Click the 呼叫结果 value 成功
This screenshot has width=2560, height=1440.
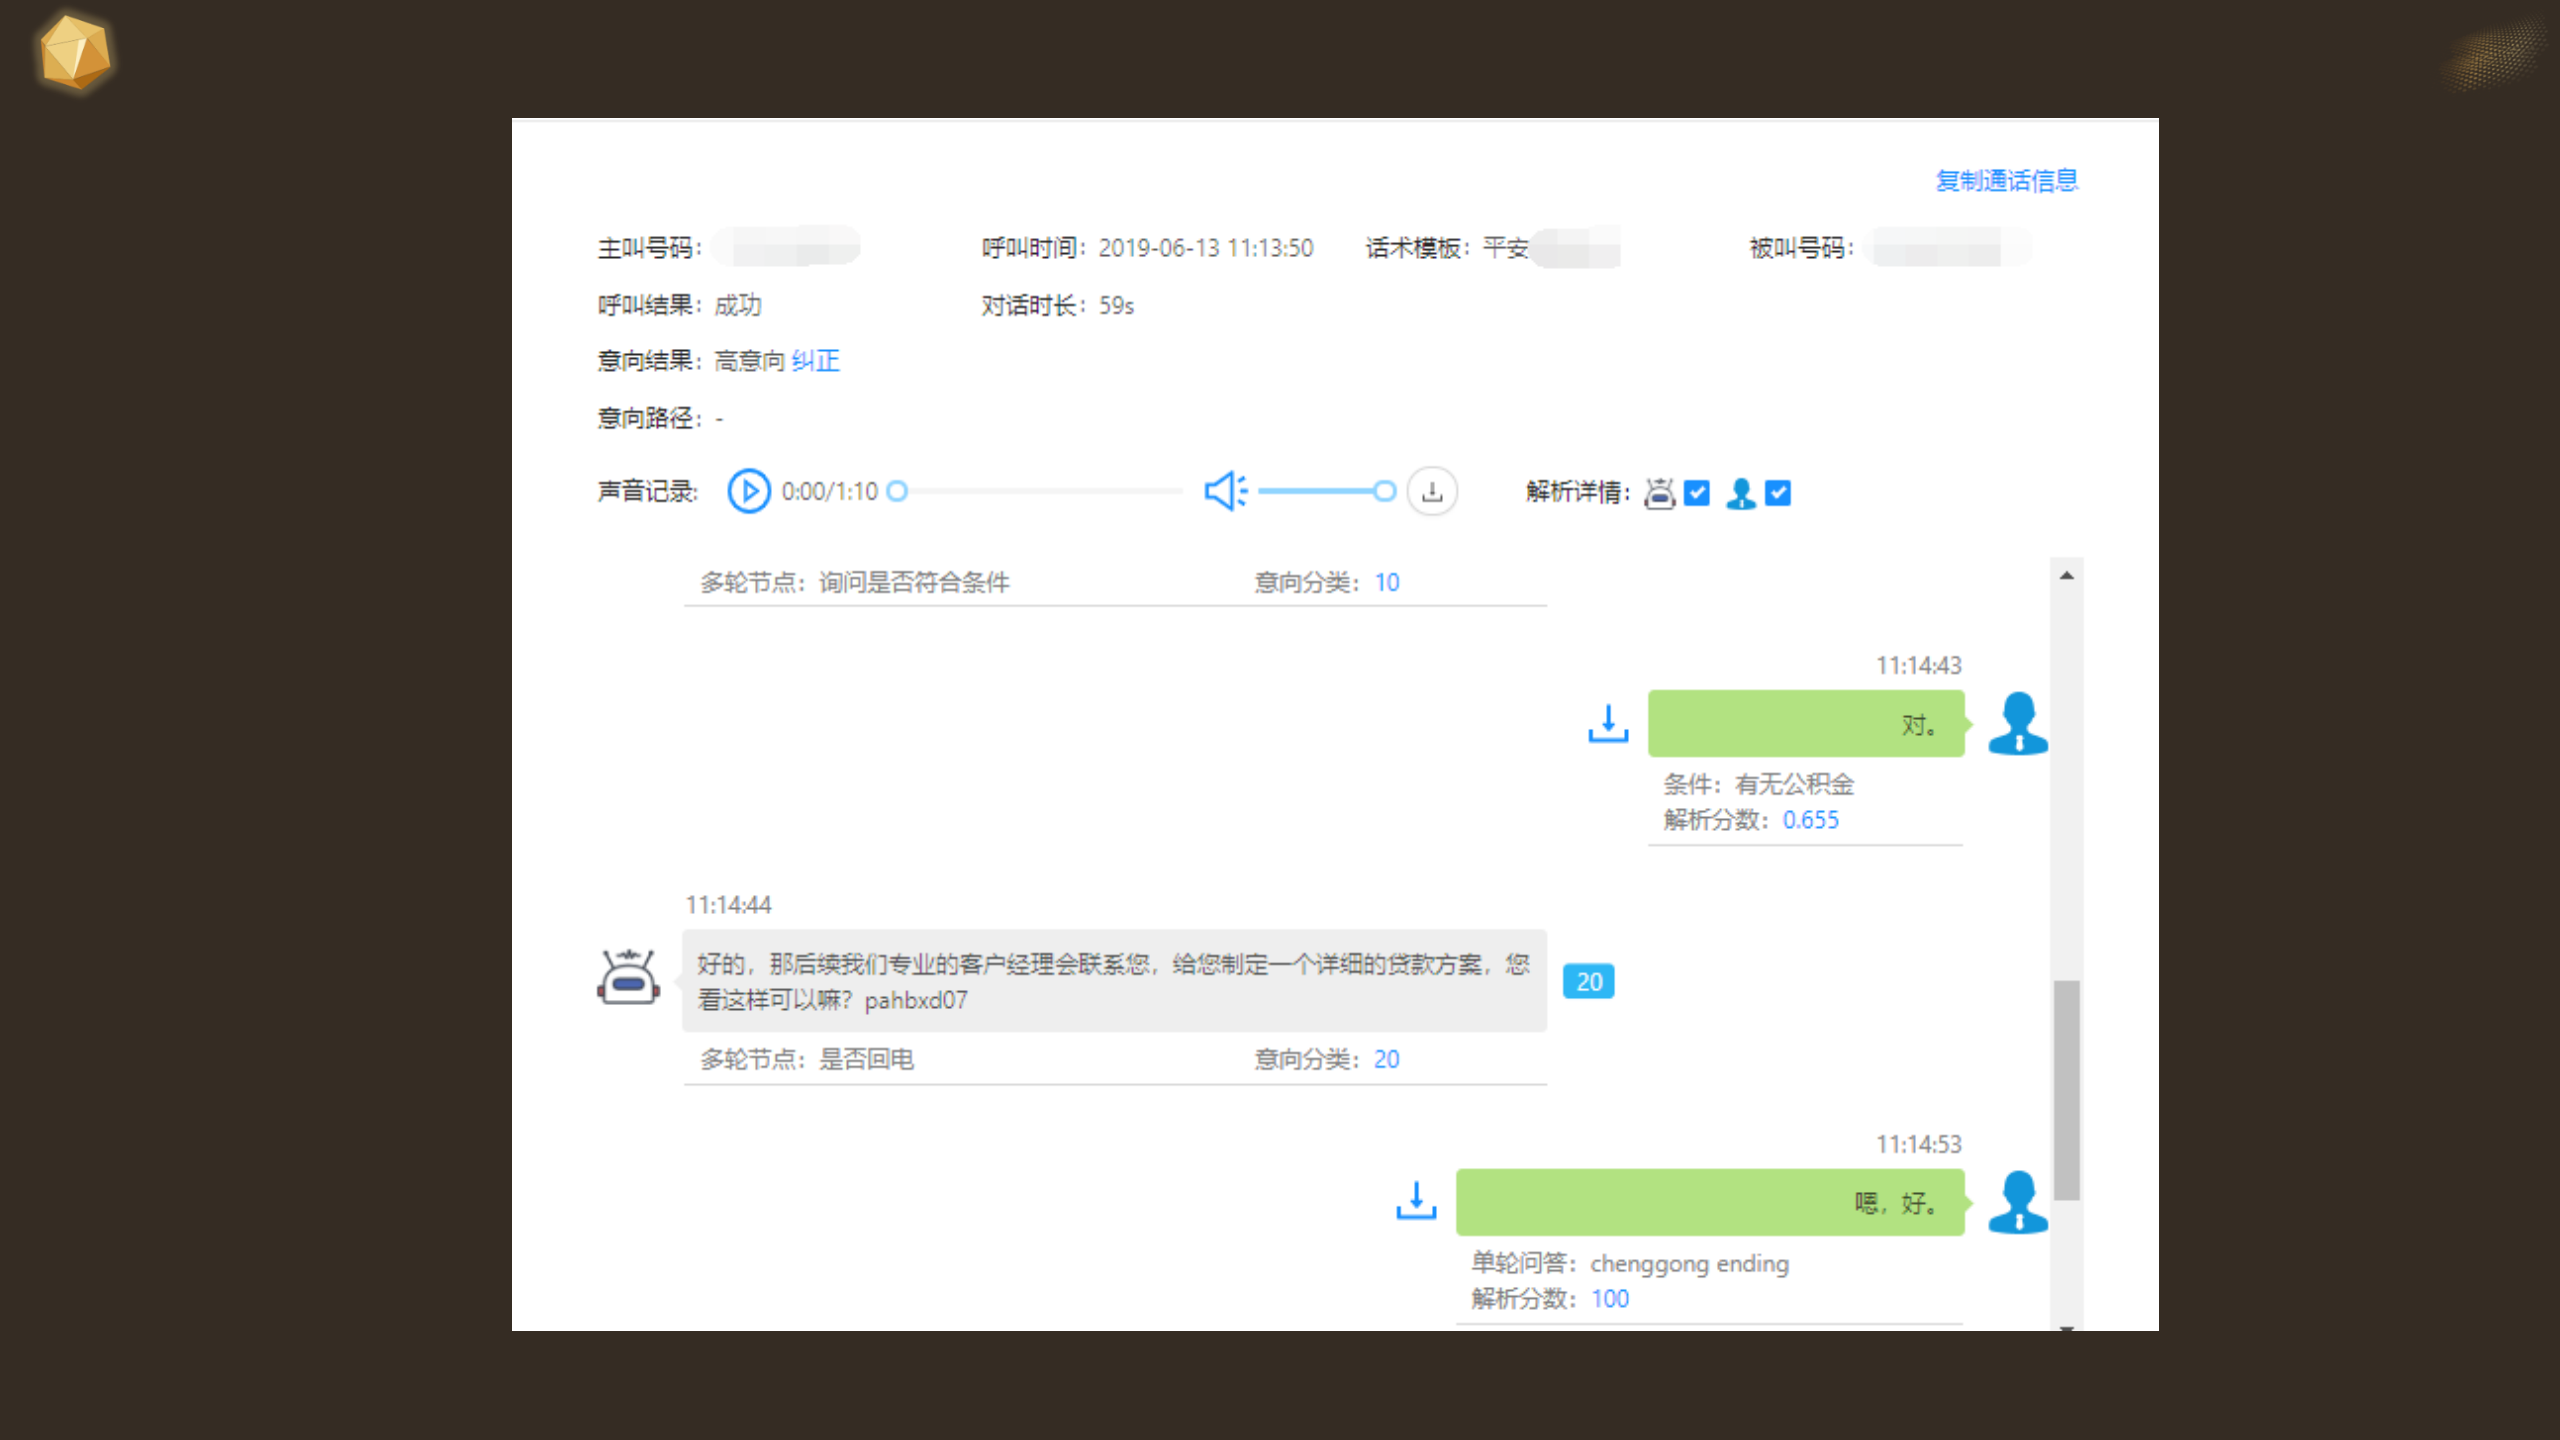coord(738,305)
